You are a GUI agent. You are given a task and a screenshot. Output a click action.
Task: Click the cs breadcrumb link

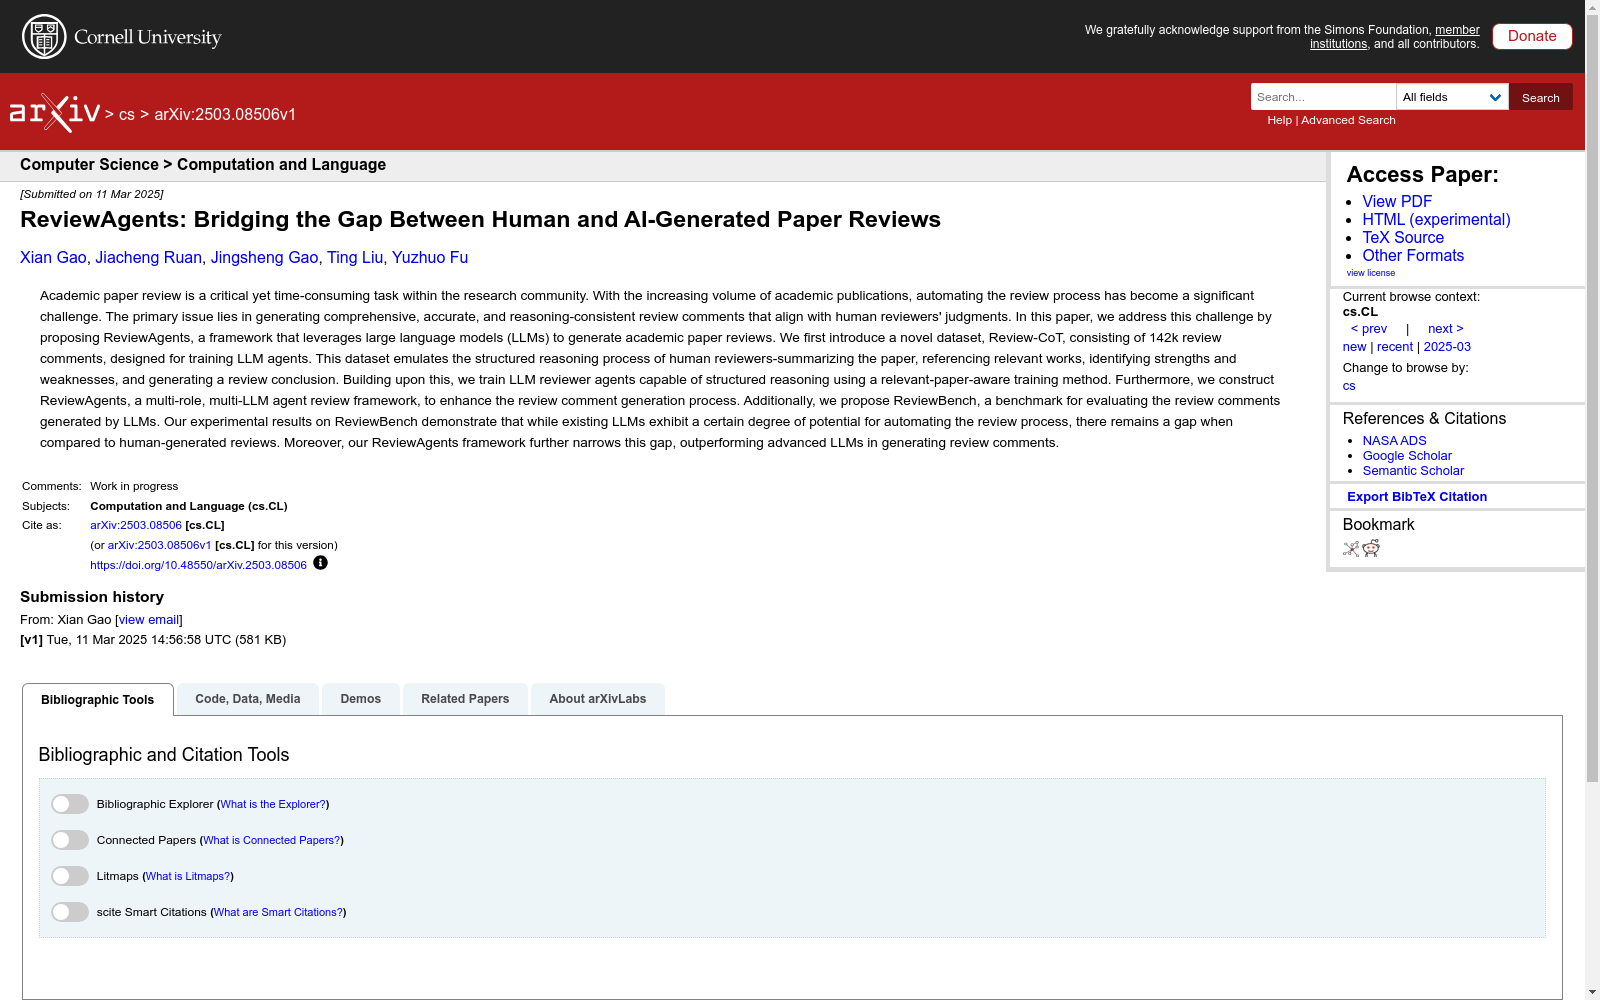127,115
